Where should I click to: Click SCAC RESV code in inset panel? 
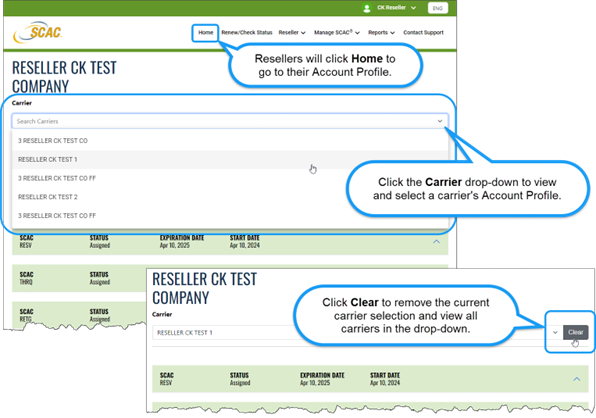(x=166, y=383)
